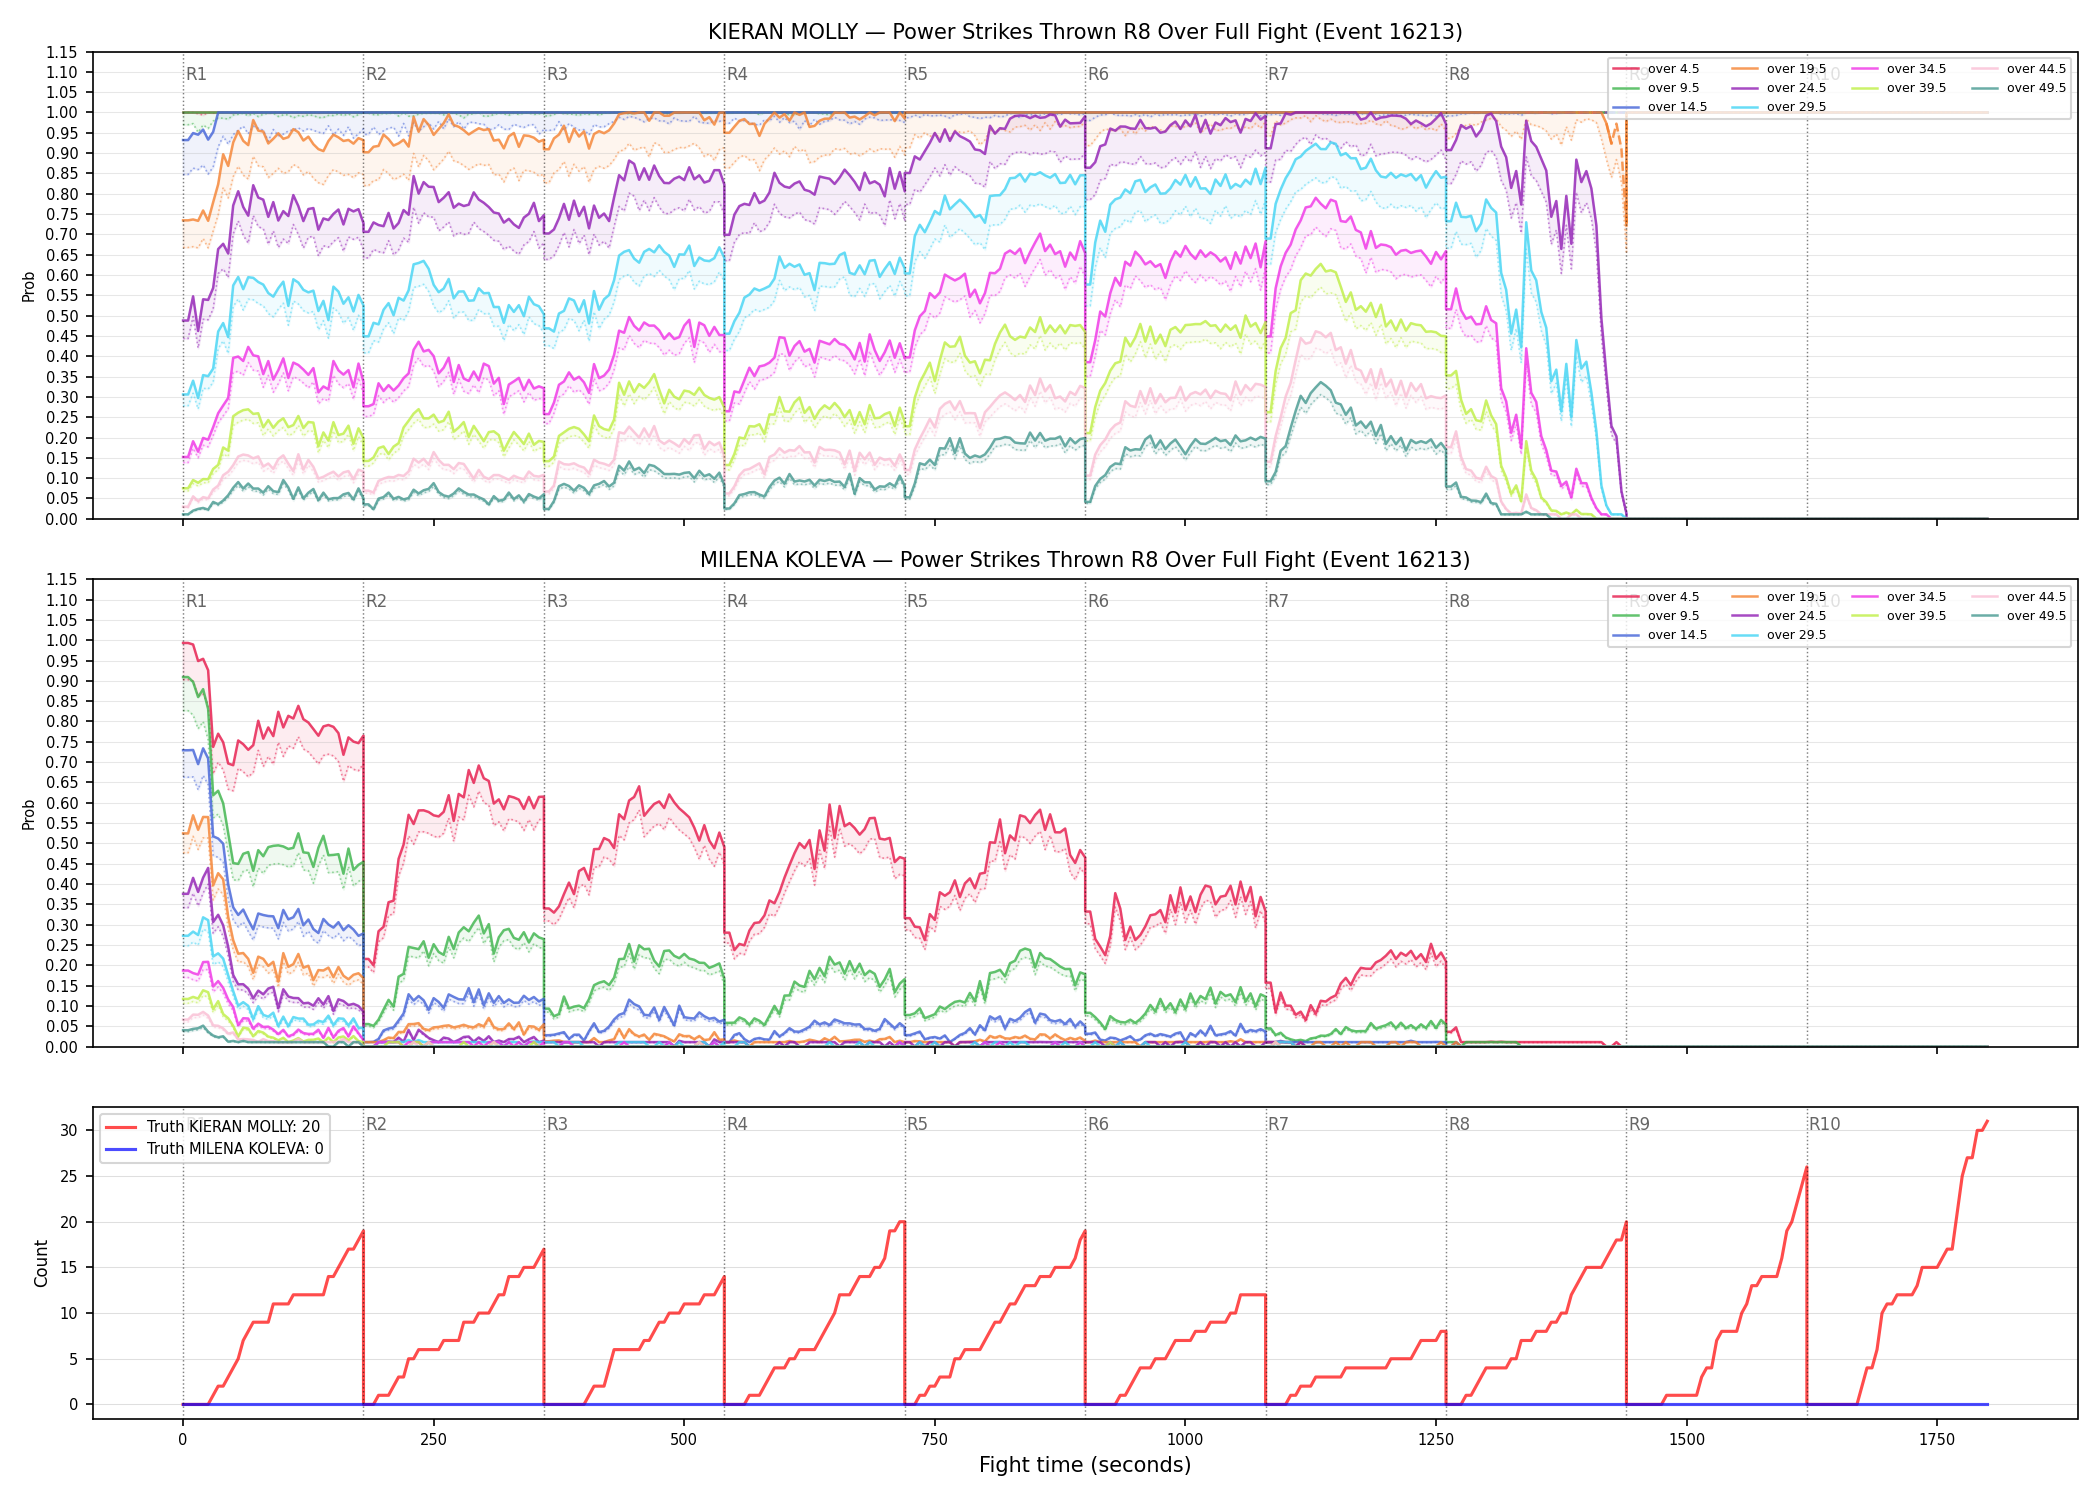Click the 'Count' y-axis label
The height and width of the screenshot is (1500, 2100).
(x=41, y=1263)
